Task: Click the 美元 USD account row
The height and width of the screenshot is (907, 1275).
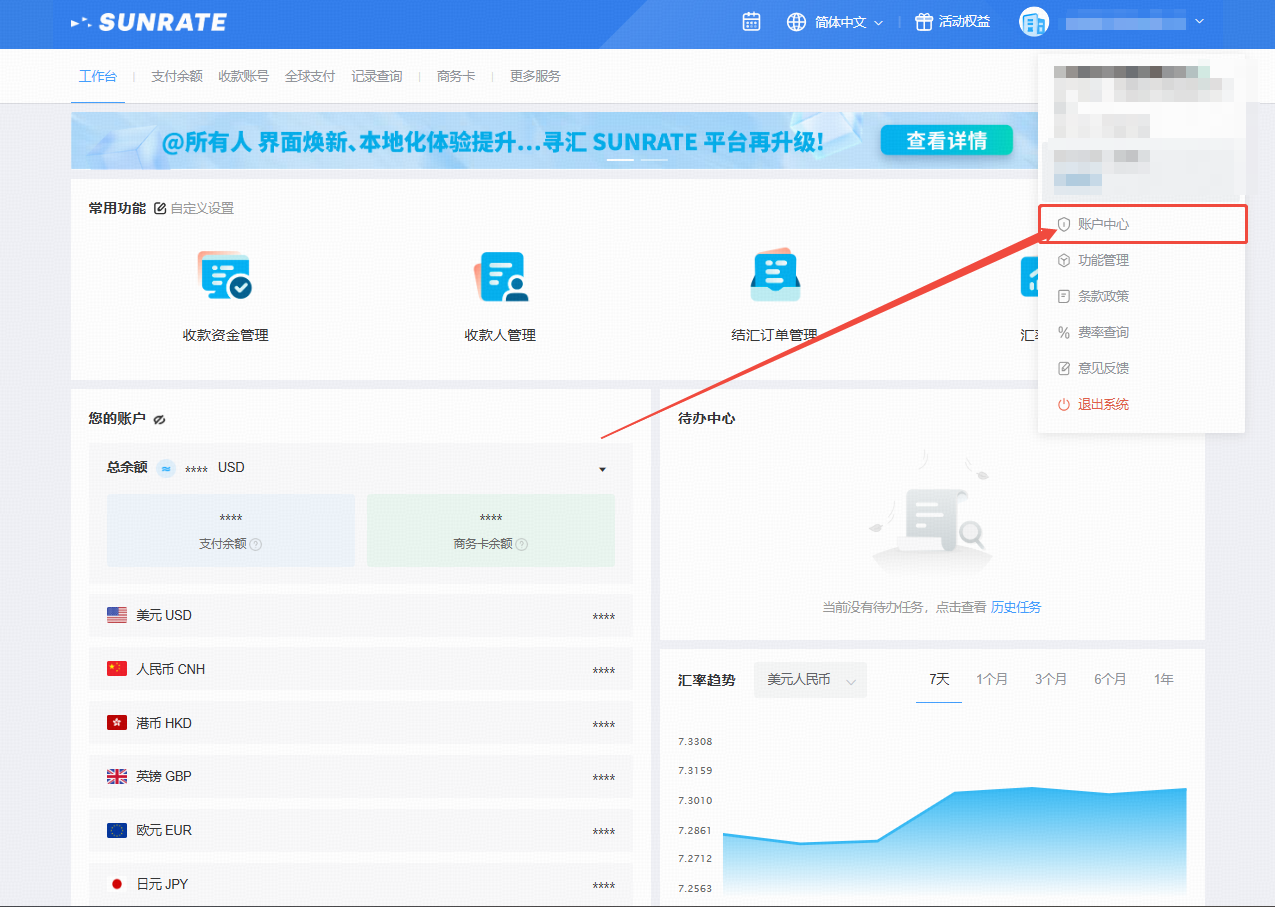Action: 360,615
